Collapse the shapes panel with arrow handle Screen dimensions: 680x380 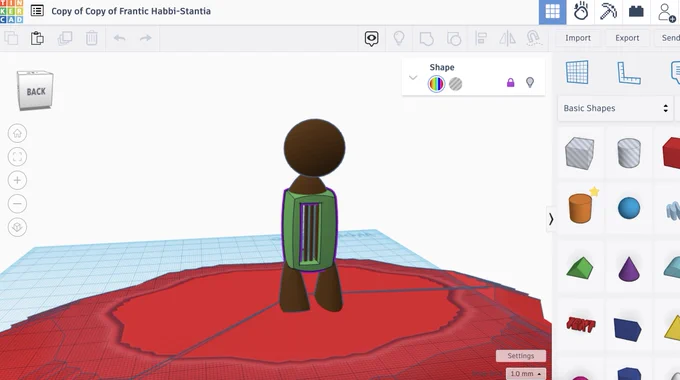551,219
